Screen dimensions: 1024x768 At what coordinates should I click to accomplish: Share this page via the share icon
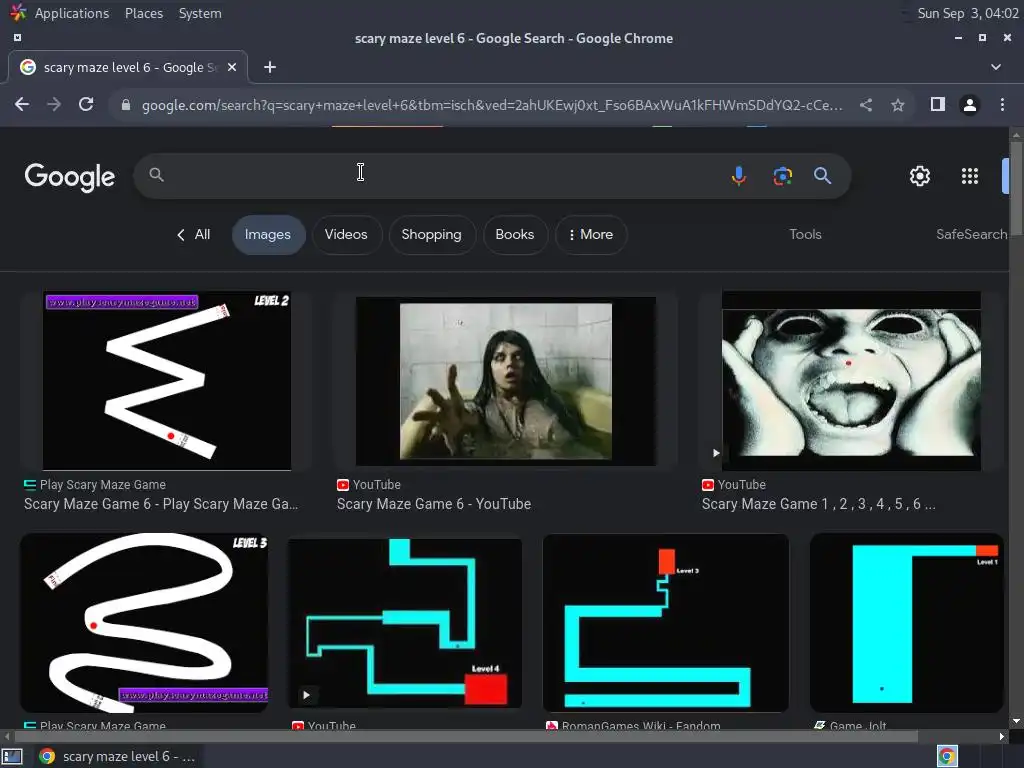(x=866, y=104)
